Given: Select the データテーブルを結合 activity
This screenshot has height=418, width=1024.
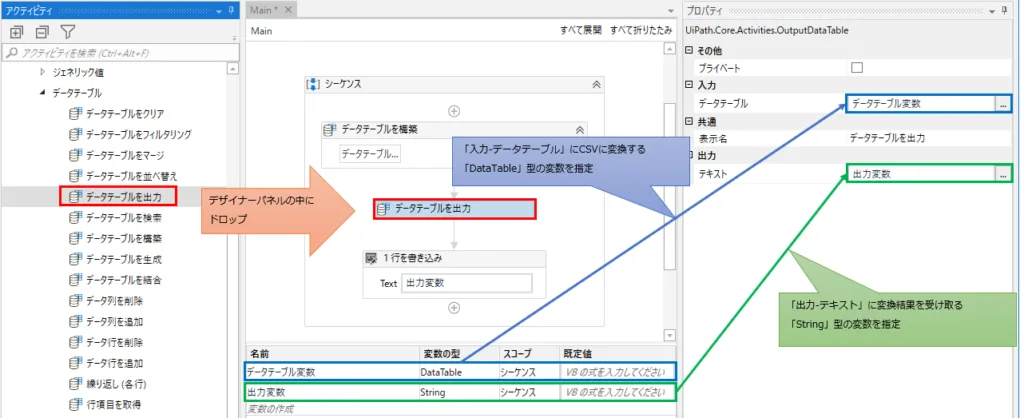Looking at the screenshot, I should pos(116,280).
